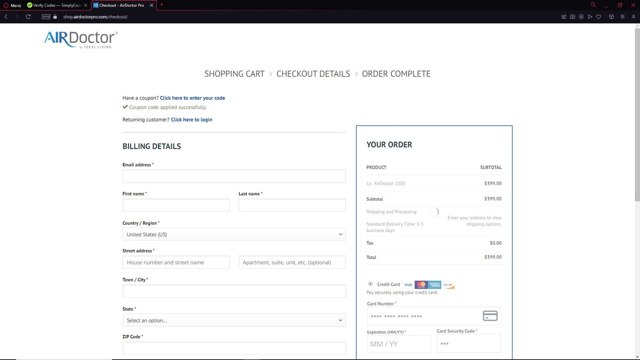Focus the Card Number field
The image size is (640, 360).
point(434,316)
